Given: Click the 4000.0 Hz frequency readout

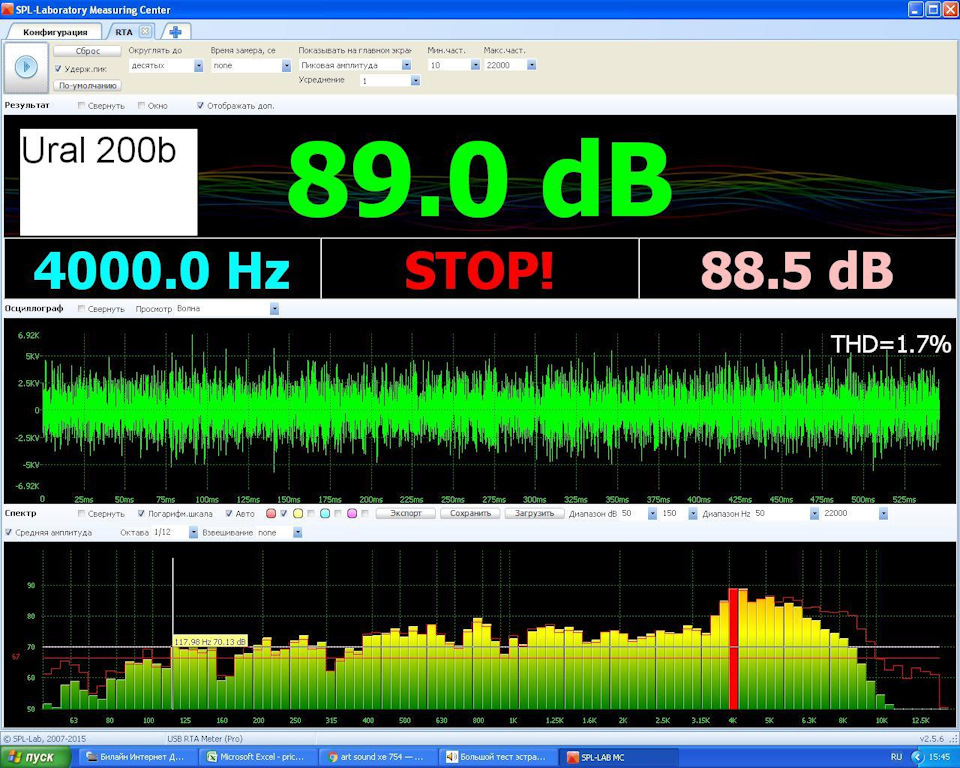Looking at the screenshot, I should pyautogui.click(x=162, y=269).
